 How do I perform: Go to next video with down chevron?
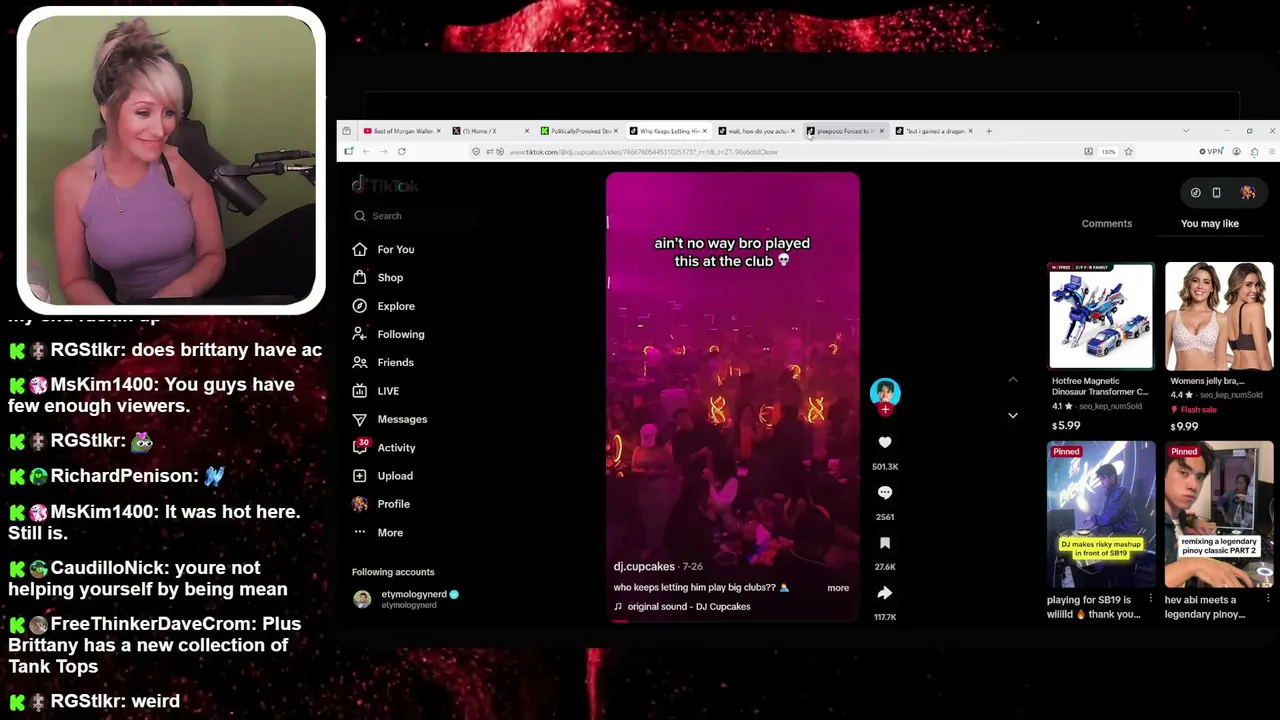click(1013, 415)
